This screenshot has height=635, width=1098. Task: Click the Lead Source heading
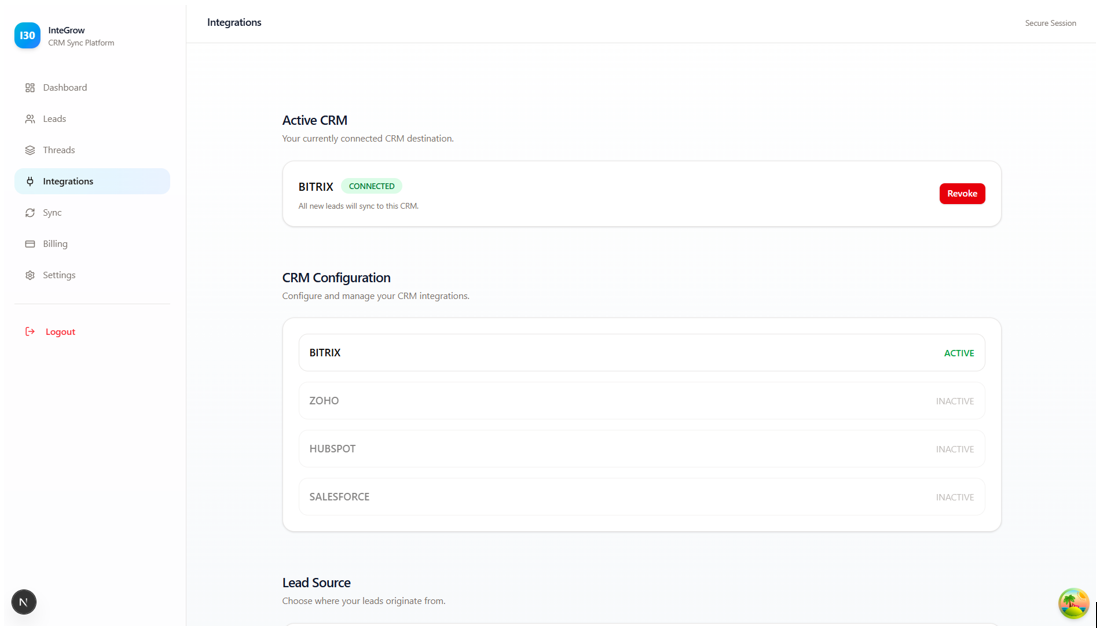point(317,582)
